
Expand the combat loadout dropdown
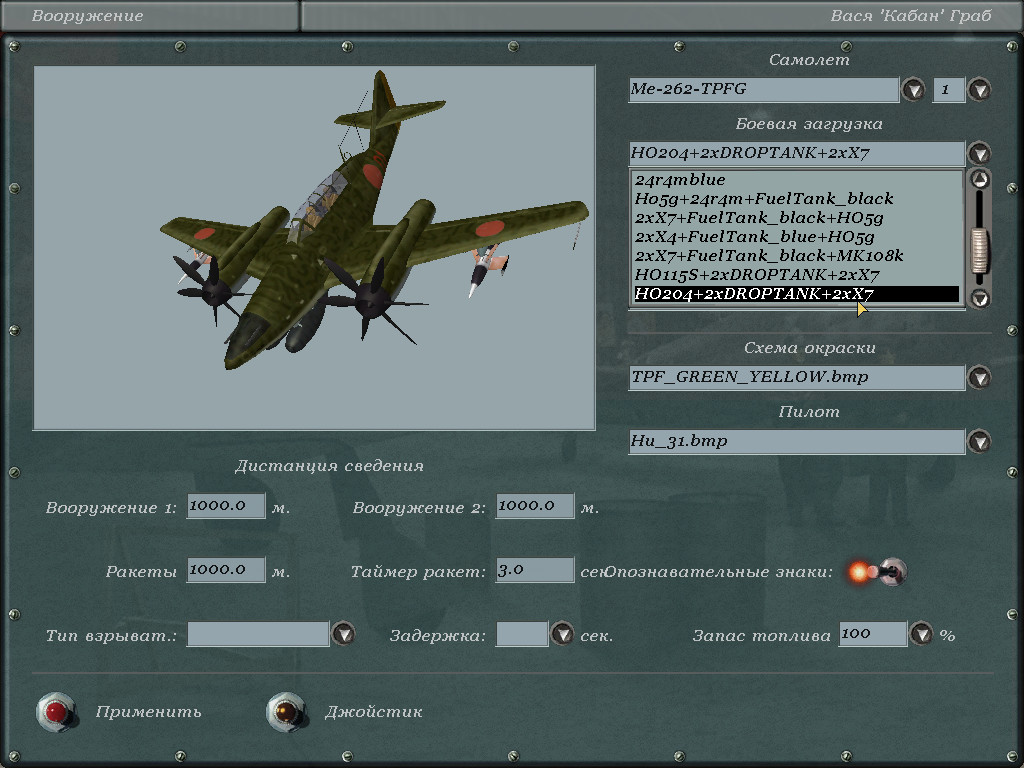pos(979,153)
